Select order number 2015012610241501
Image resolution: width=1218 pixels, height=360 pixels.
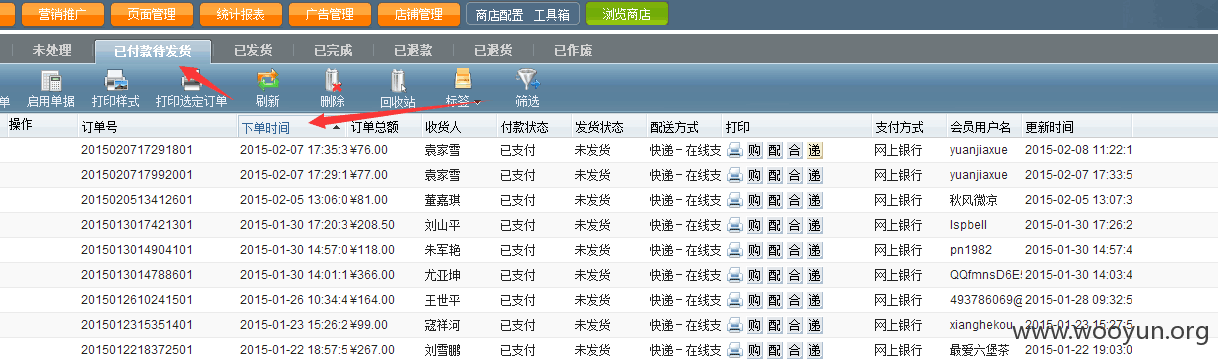[x=137, y=300]
